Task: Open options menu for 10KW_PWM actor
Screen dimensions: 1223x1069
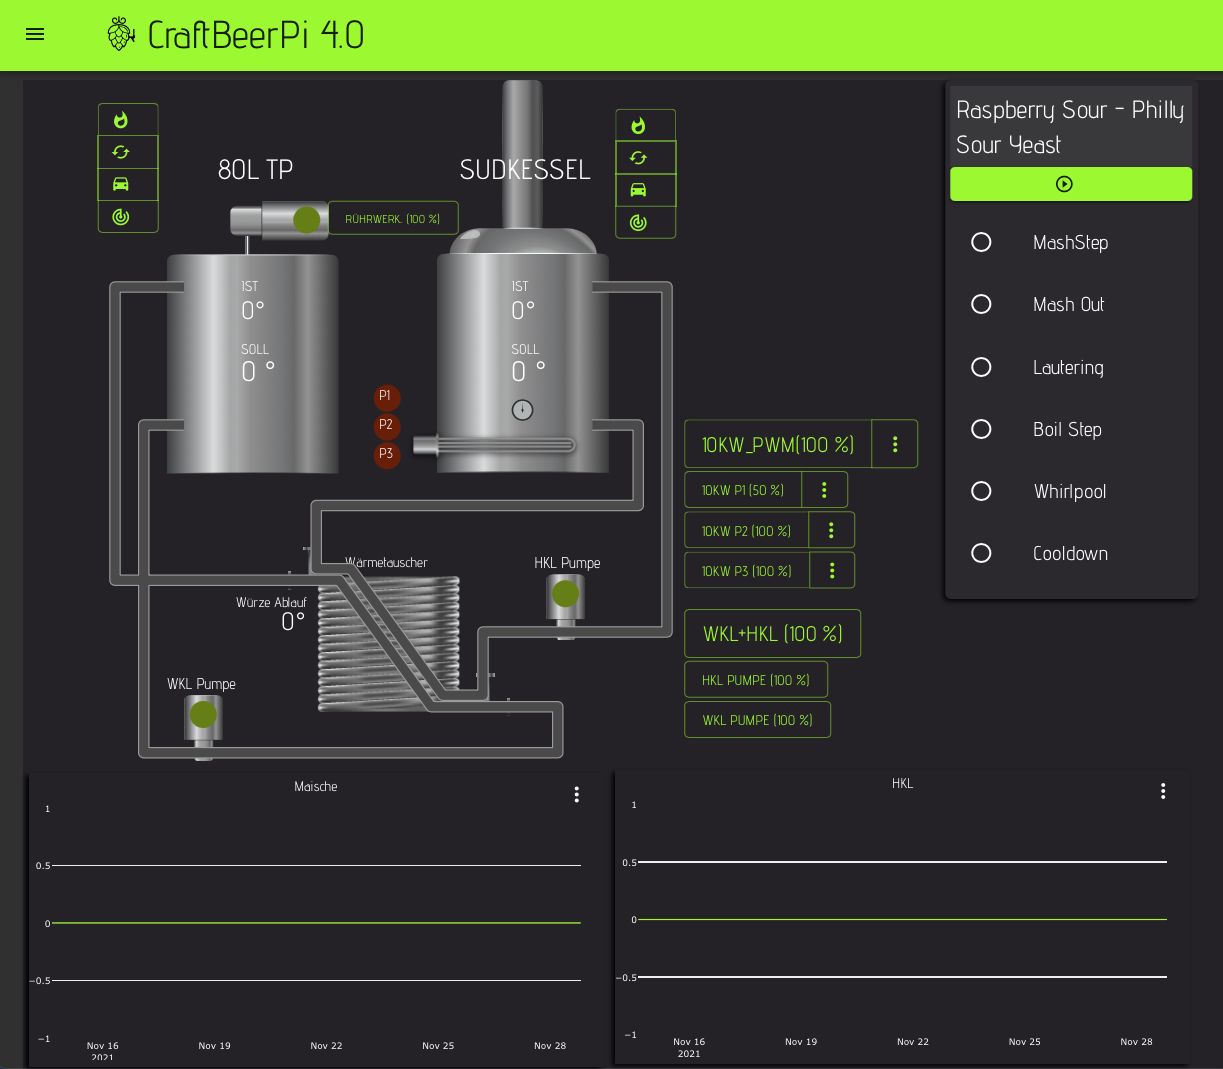Action: point(895,444)
